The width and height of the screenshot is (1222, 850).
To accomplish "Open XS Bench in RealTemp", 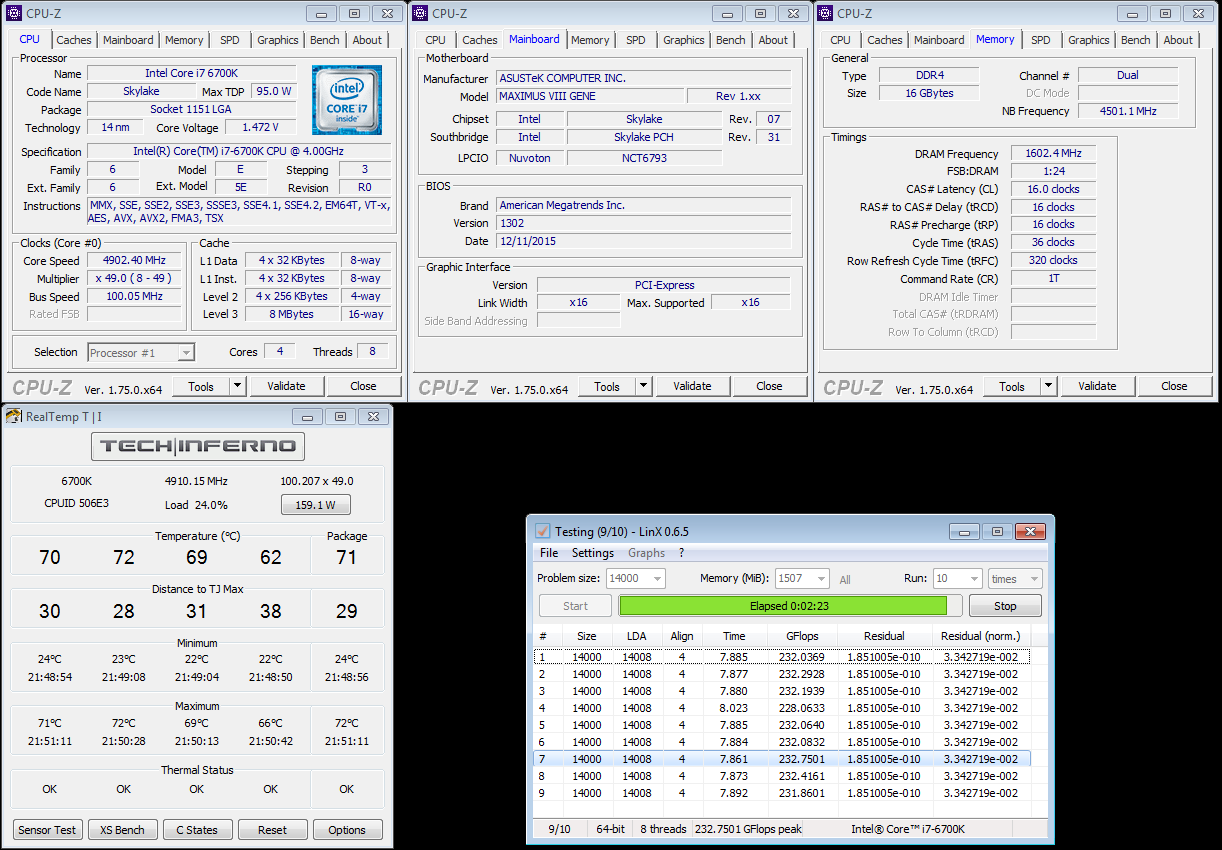I will click(x=122, y=830).
